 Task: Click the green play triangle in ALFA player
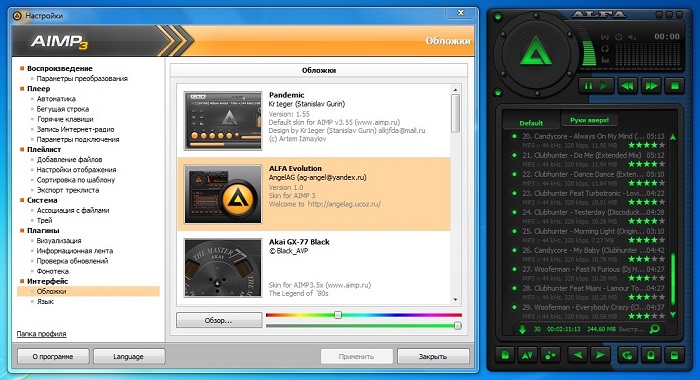pos(604,85)
